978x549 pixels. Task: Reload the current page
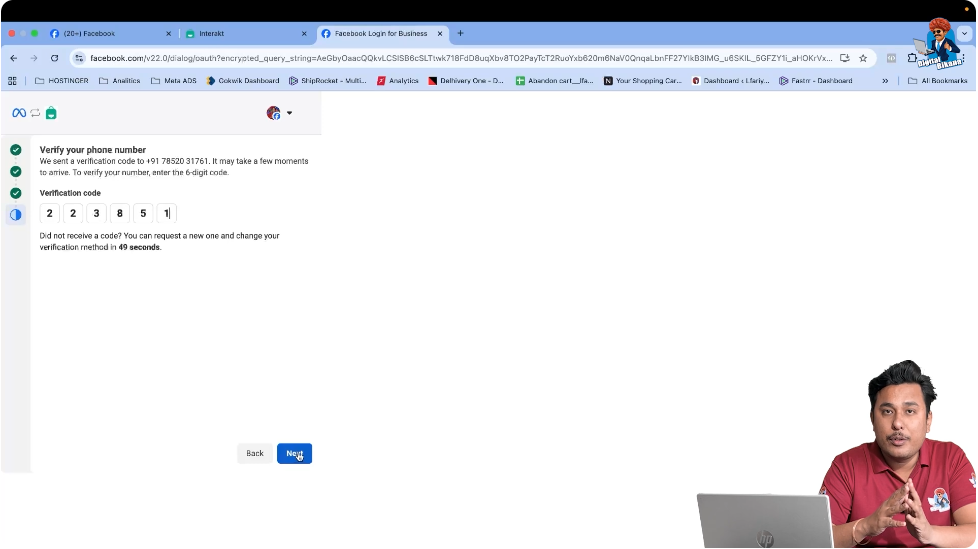(x=54, y=58)
